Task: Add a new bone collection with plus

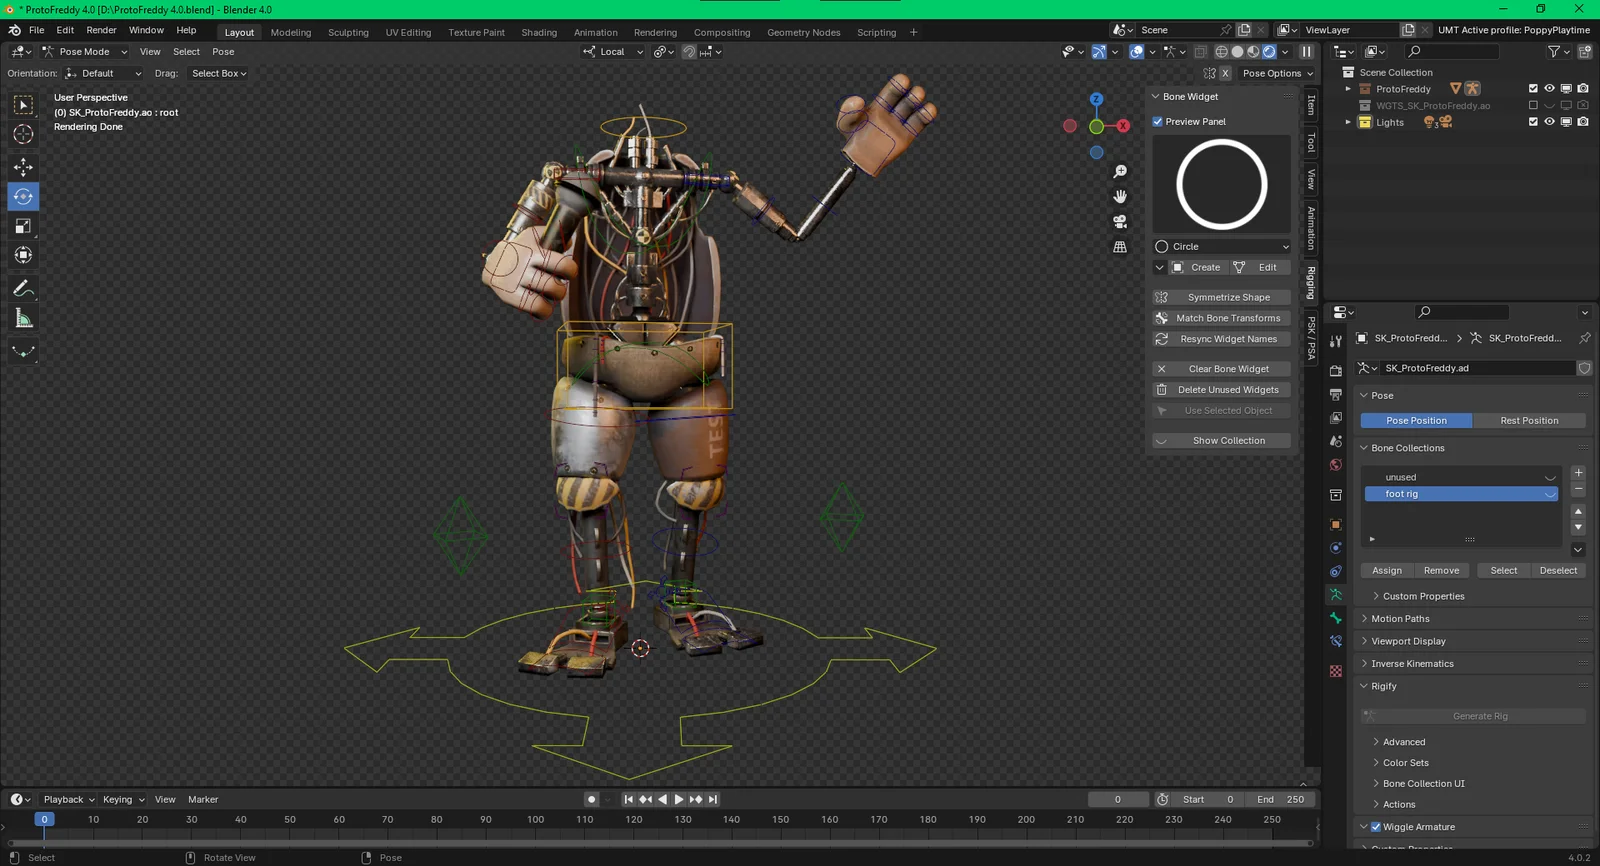Action: (x=1578, y=472)
